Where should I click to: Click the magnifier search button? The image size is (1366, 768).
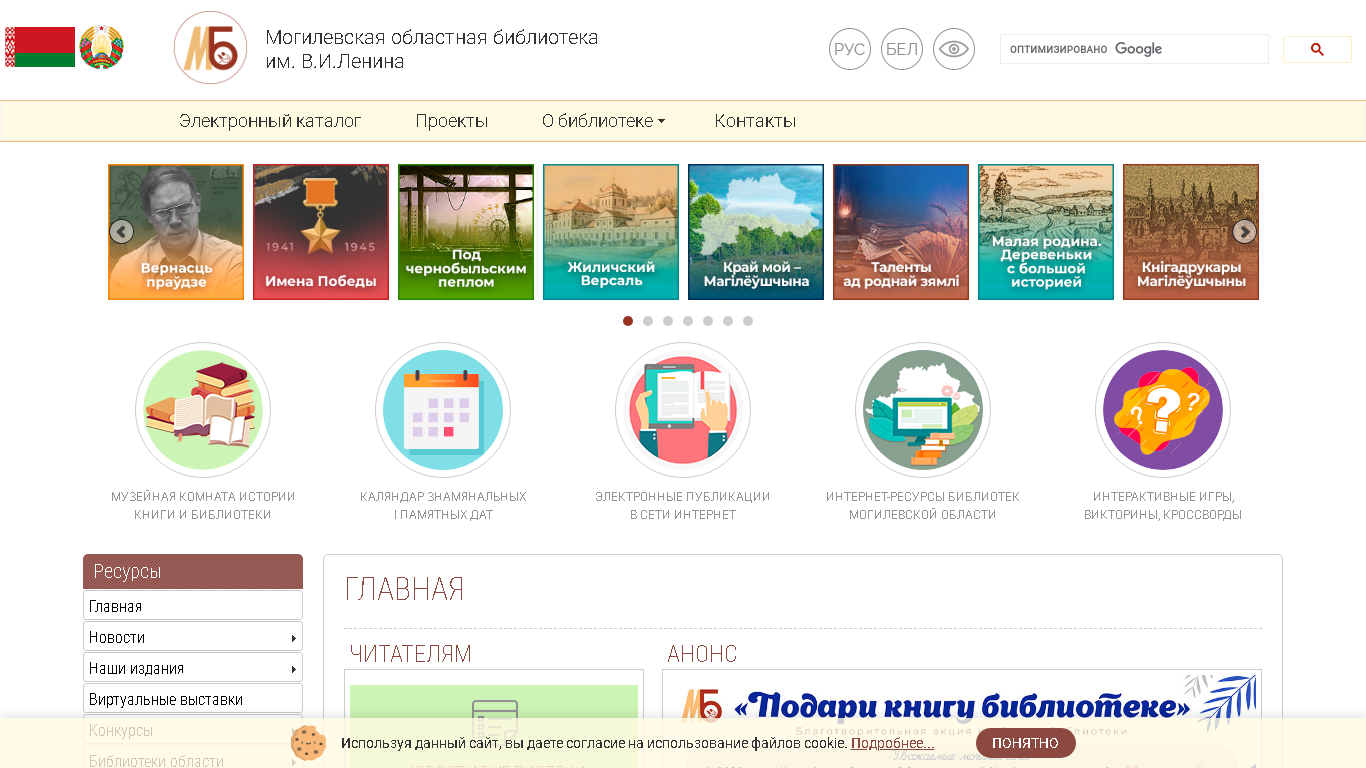1317,49
